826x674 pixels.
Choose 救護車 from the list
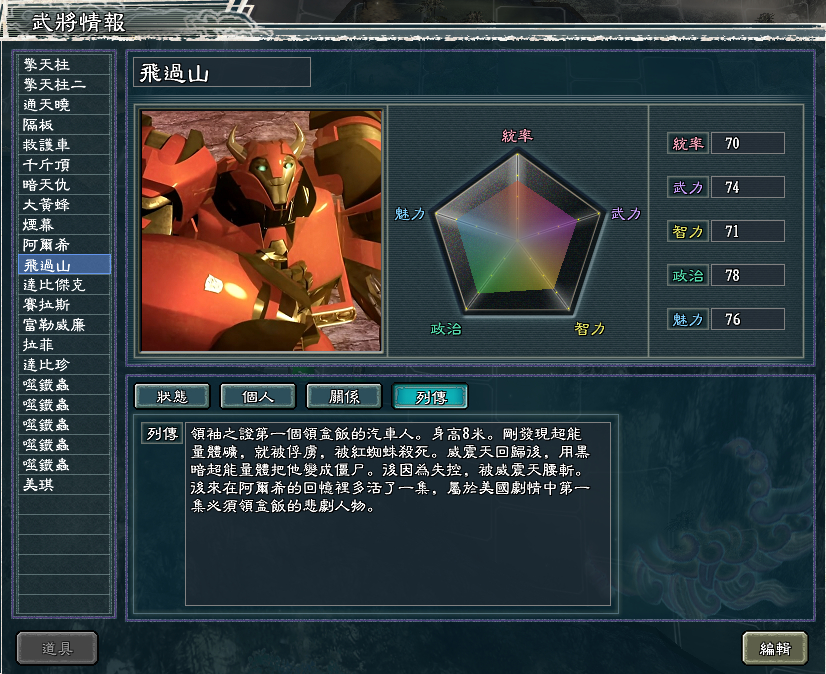pos(64,145)
